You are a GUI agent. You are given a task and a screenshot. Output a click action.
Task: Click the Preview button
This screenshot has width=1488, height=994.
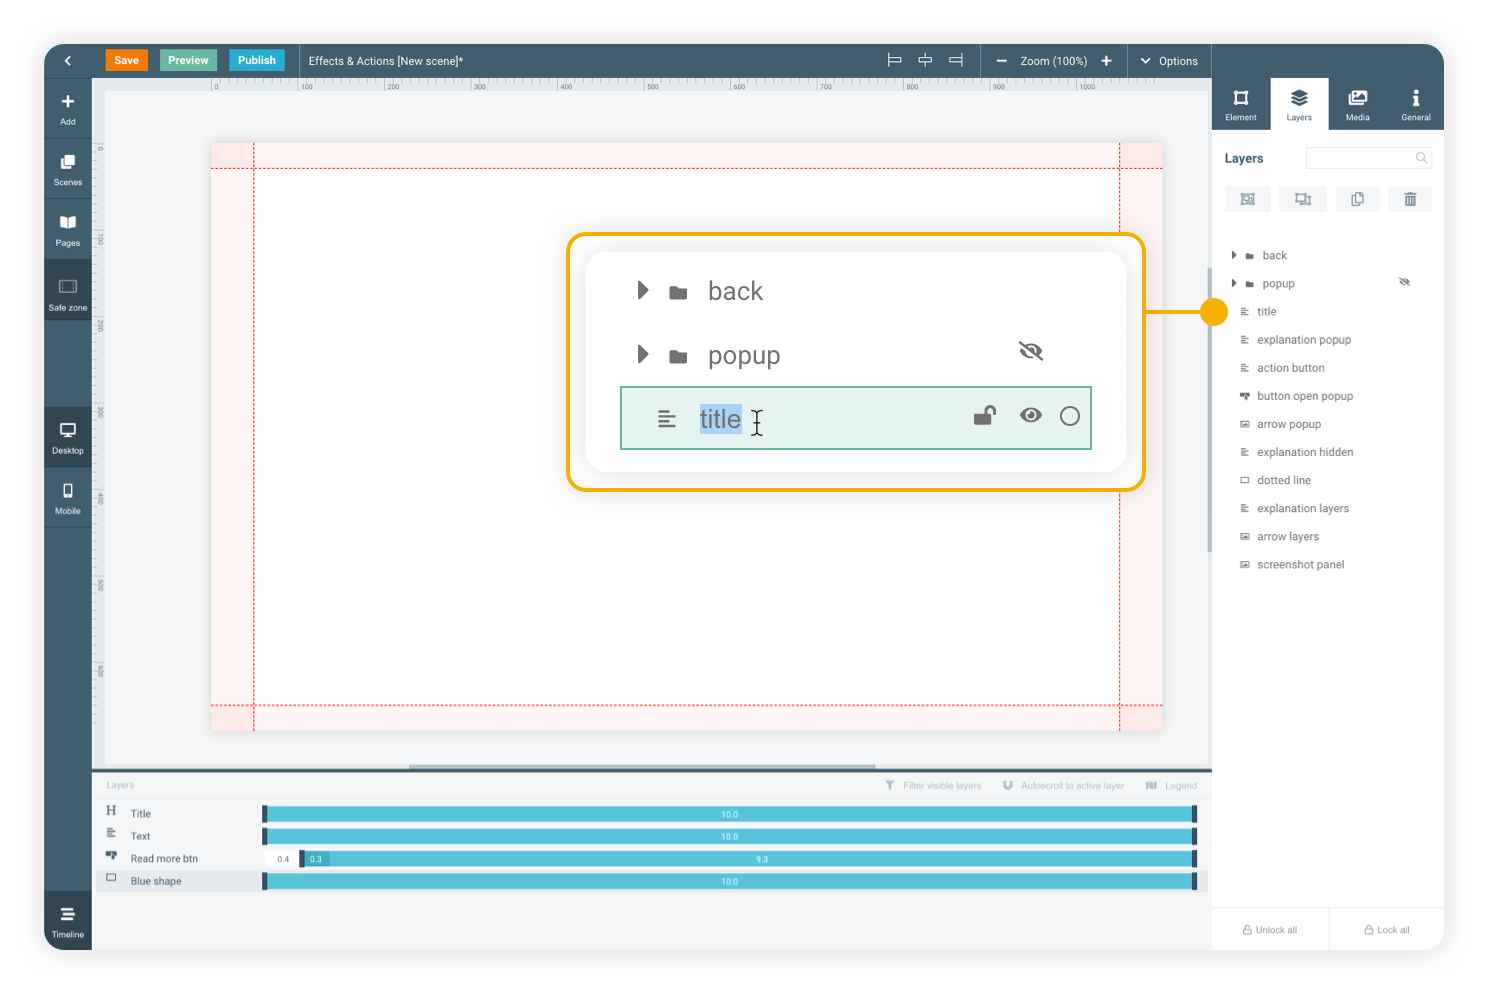(x=188, y=60)
